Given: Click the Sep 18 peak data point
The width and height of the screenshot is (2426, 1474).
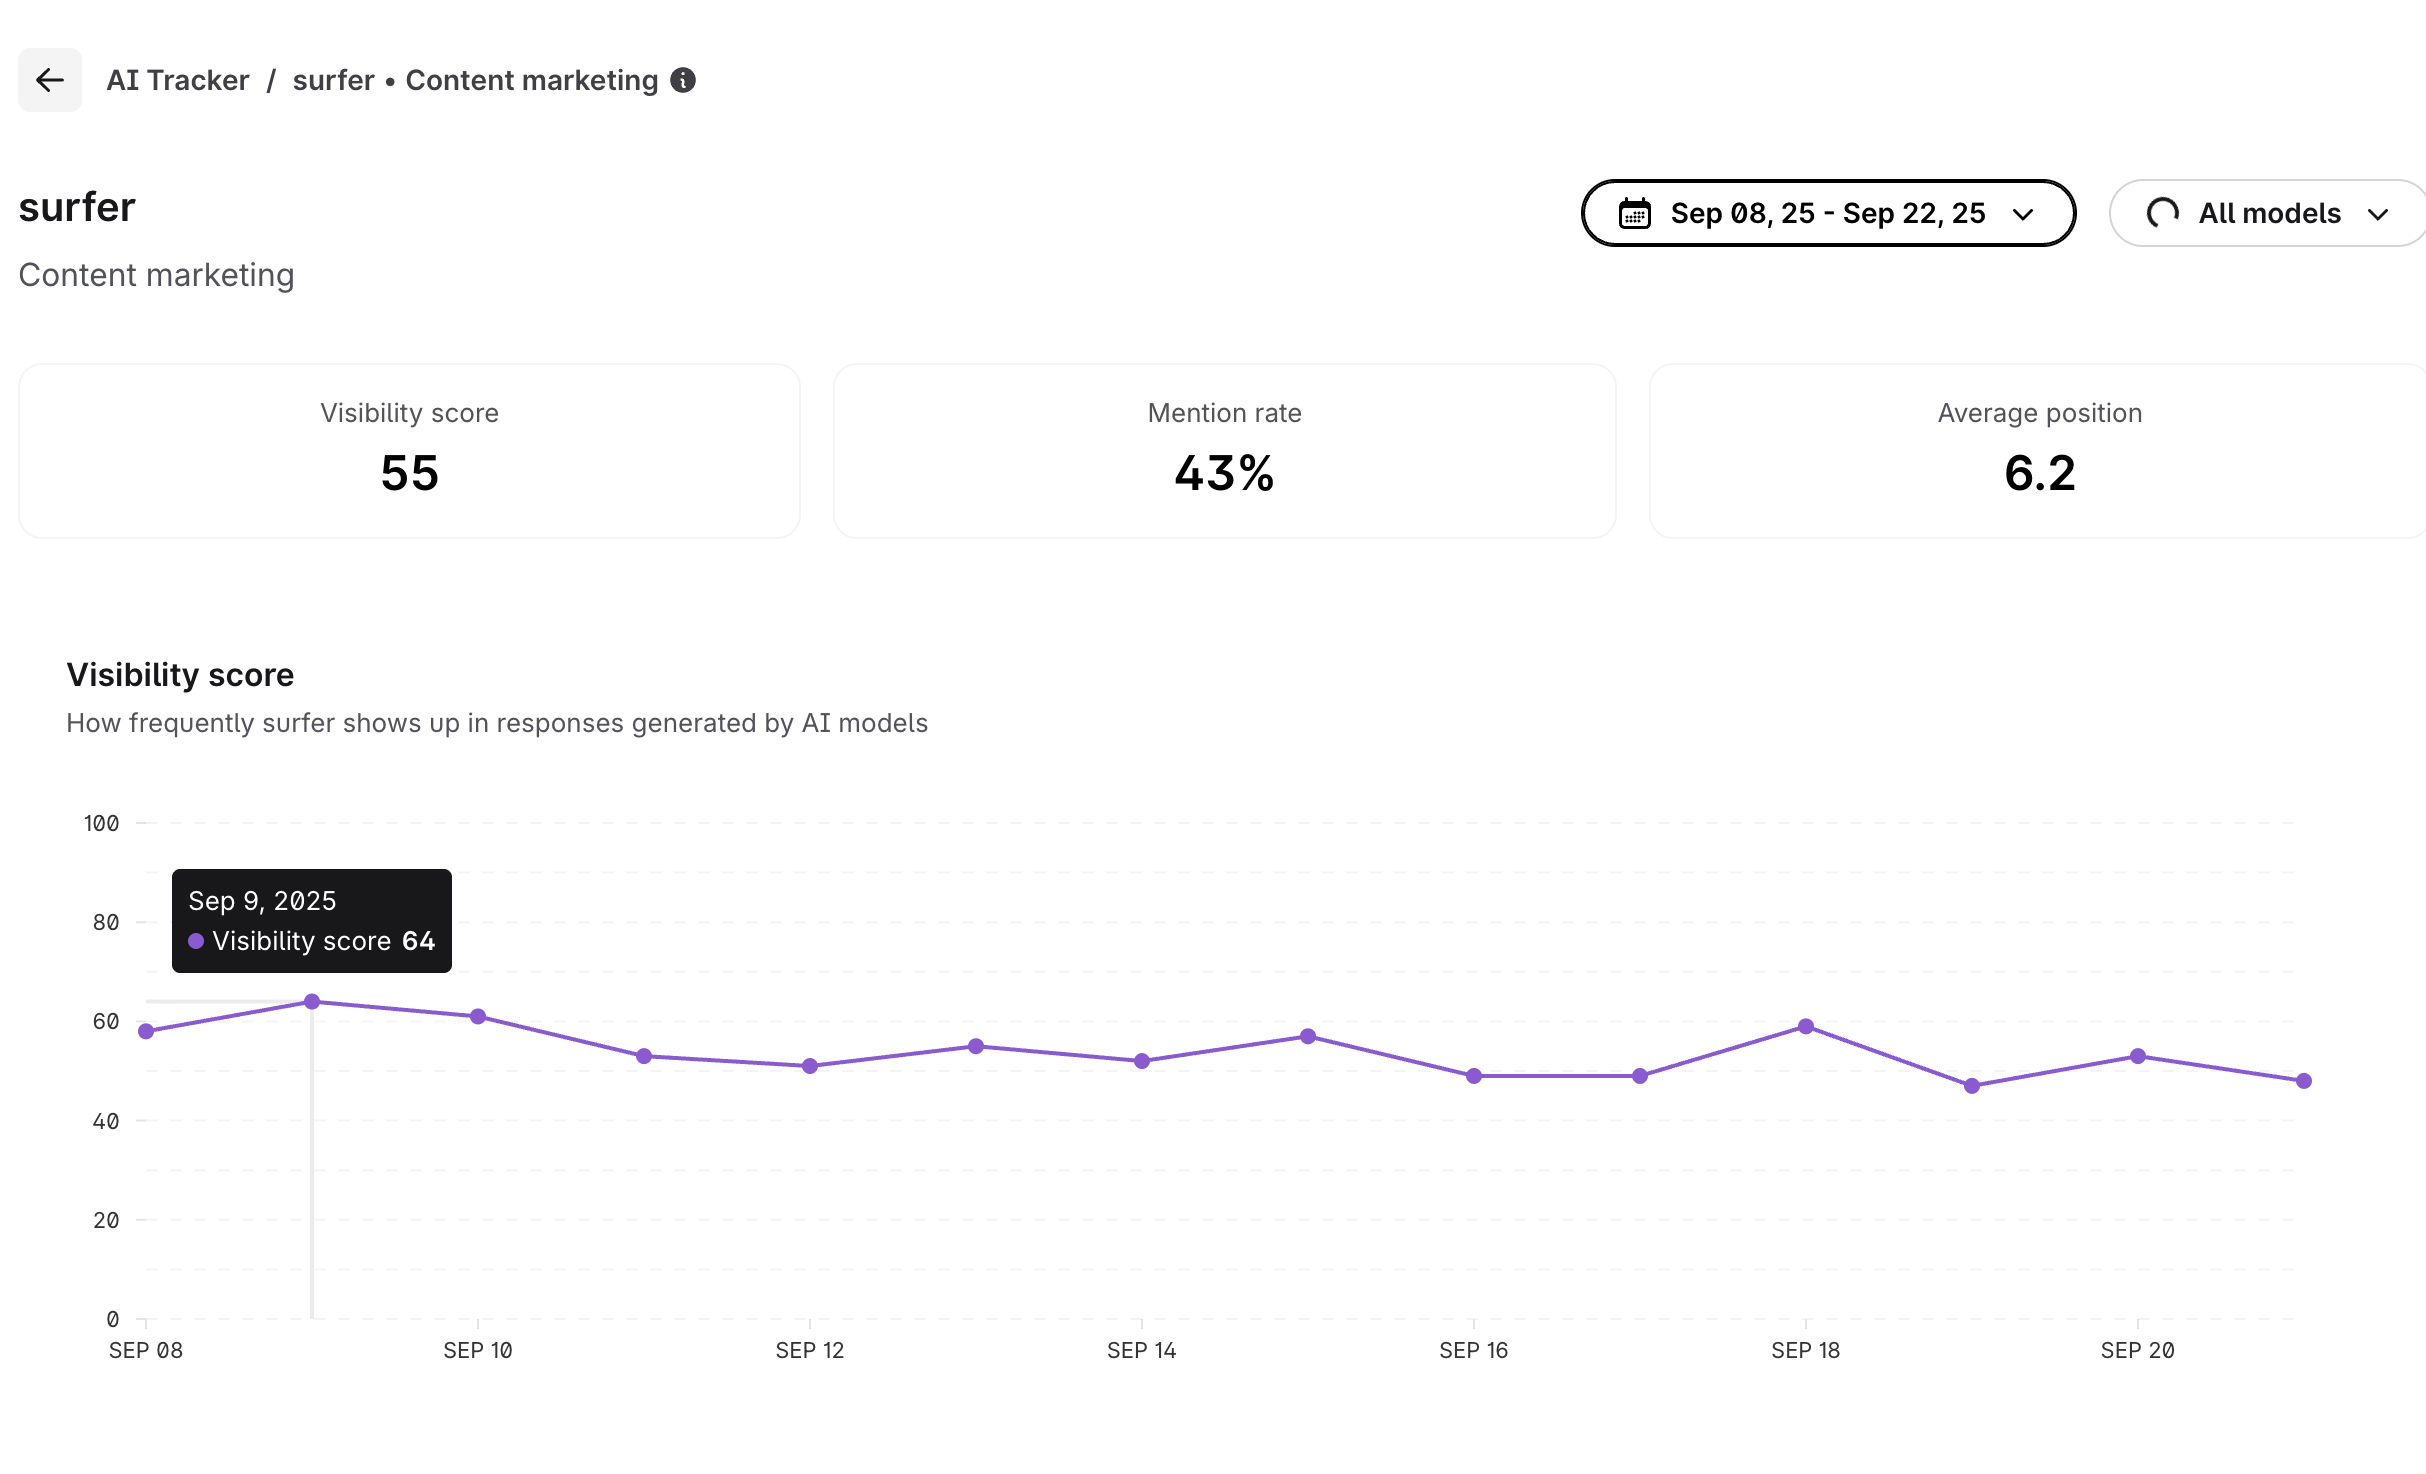Looking at the screenshot, I should tap(1806, 1026).
